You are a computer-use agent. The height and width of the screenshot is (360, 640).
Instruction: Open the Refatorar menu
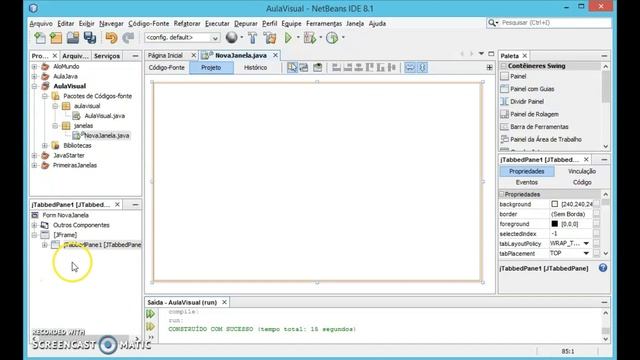[187, 24]
